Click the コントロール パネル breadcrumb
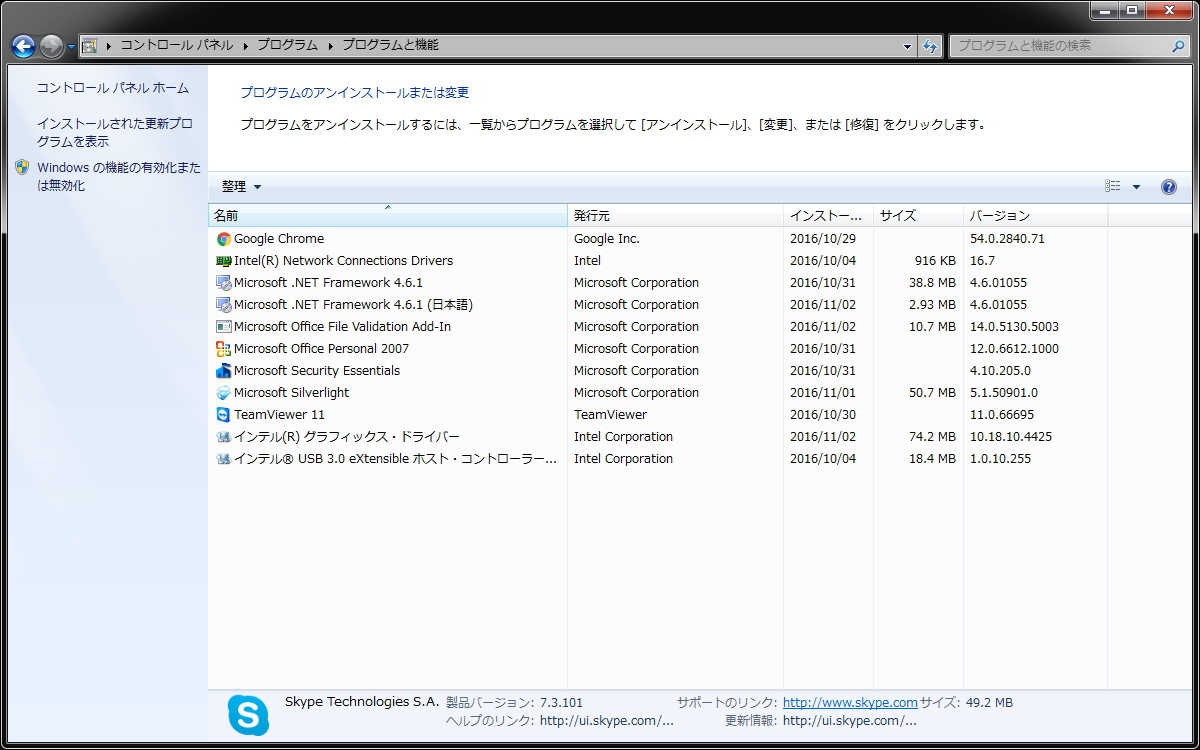The height and width of the screenshot is (750, 1200). (x=177, y=46)
